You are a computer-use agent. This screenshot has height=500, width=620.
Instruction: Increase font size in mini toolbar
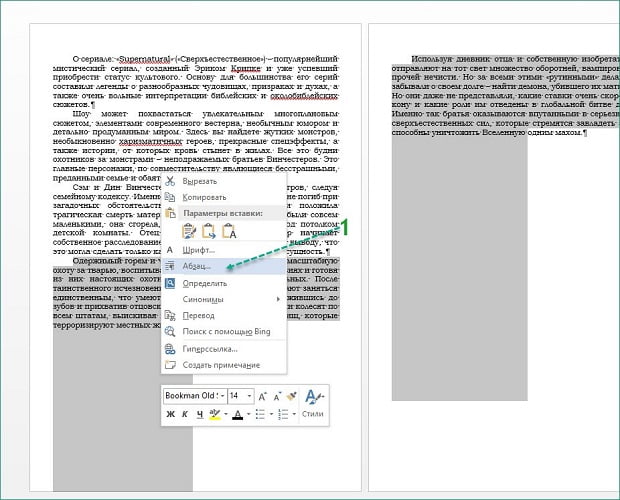point(262,396)
